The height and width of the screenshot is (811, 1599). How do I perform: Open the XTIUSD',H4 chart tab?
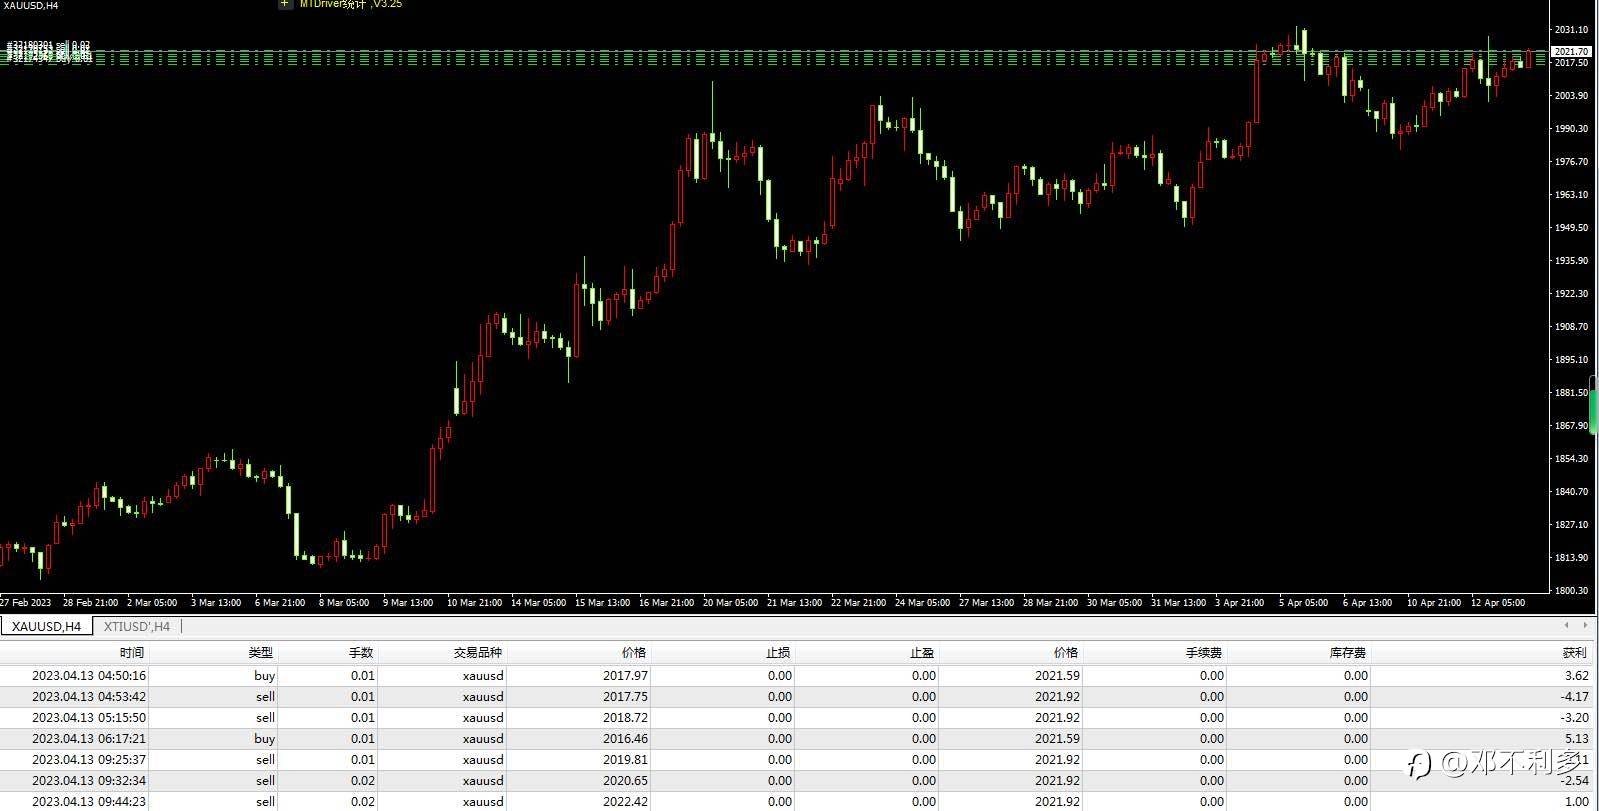[137, 626]
